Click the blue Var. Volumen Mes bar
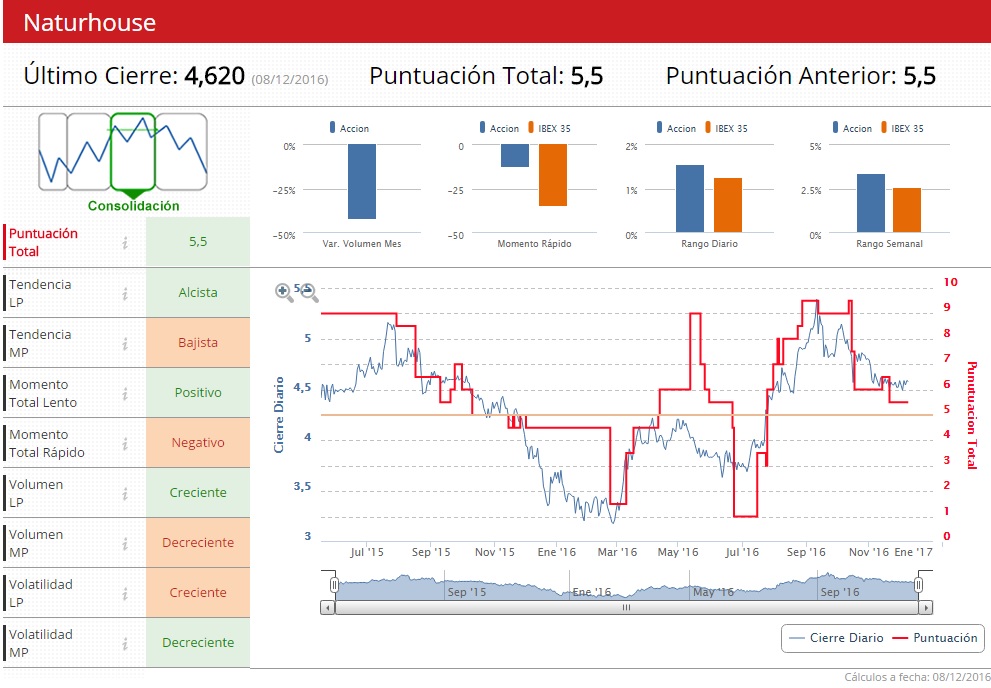This screenshot has height=688, width=991. pyautogui.click(x=362, y=182)
